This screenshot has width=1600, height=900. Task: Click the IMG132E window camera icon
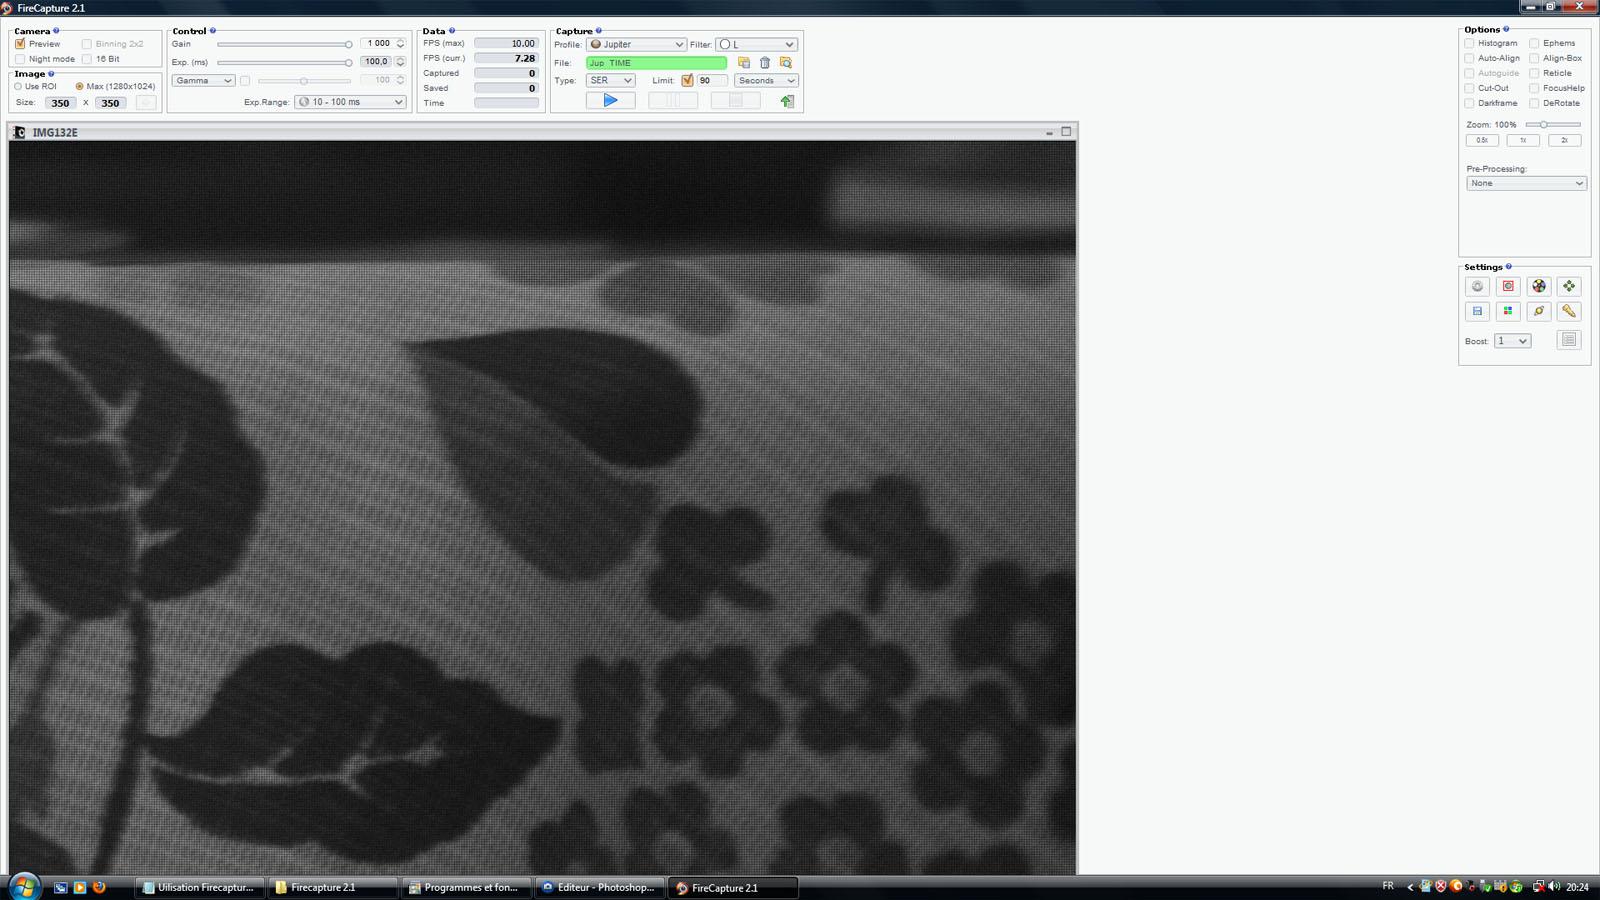[19, 132]
